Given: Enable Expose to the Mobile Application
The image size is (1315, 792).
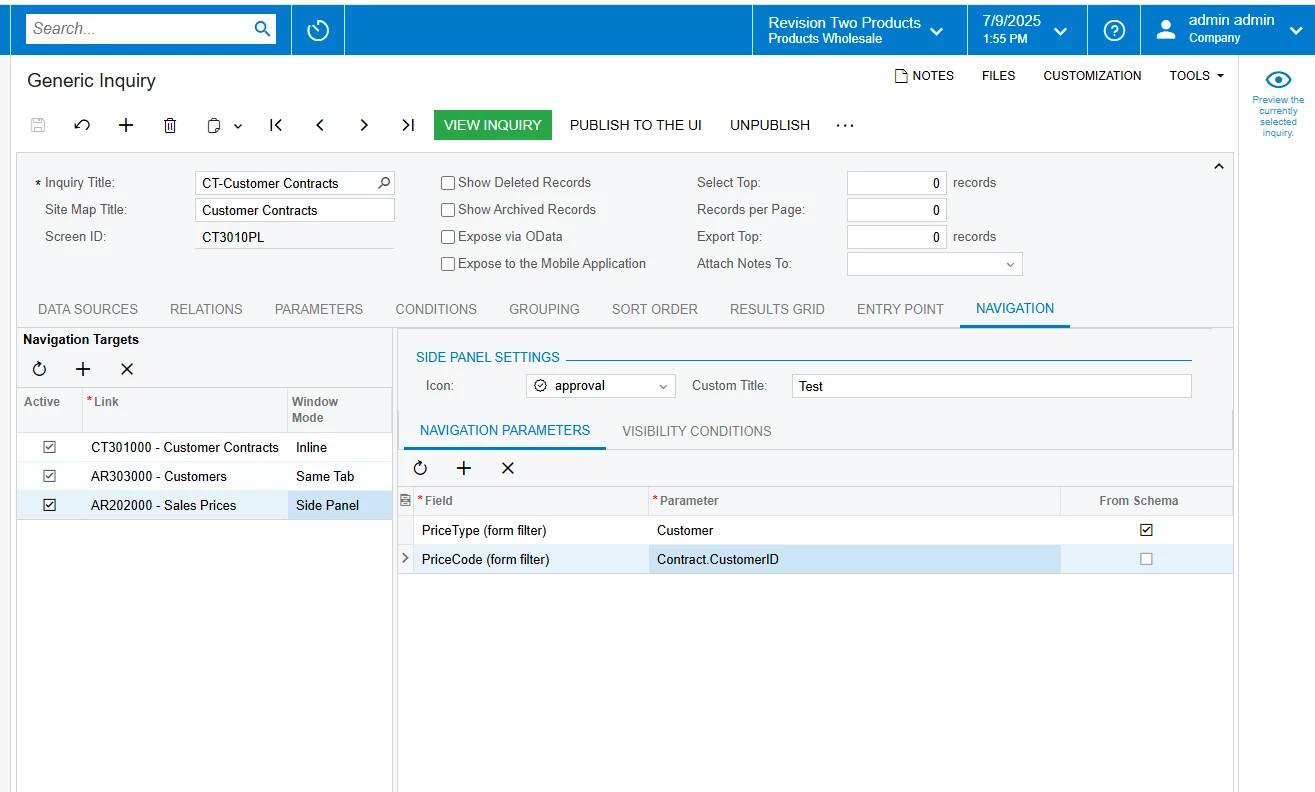Looking at the screenshot, I should pos(448,264).
